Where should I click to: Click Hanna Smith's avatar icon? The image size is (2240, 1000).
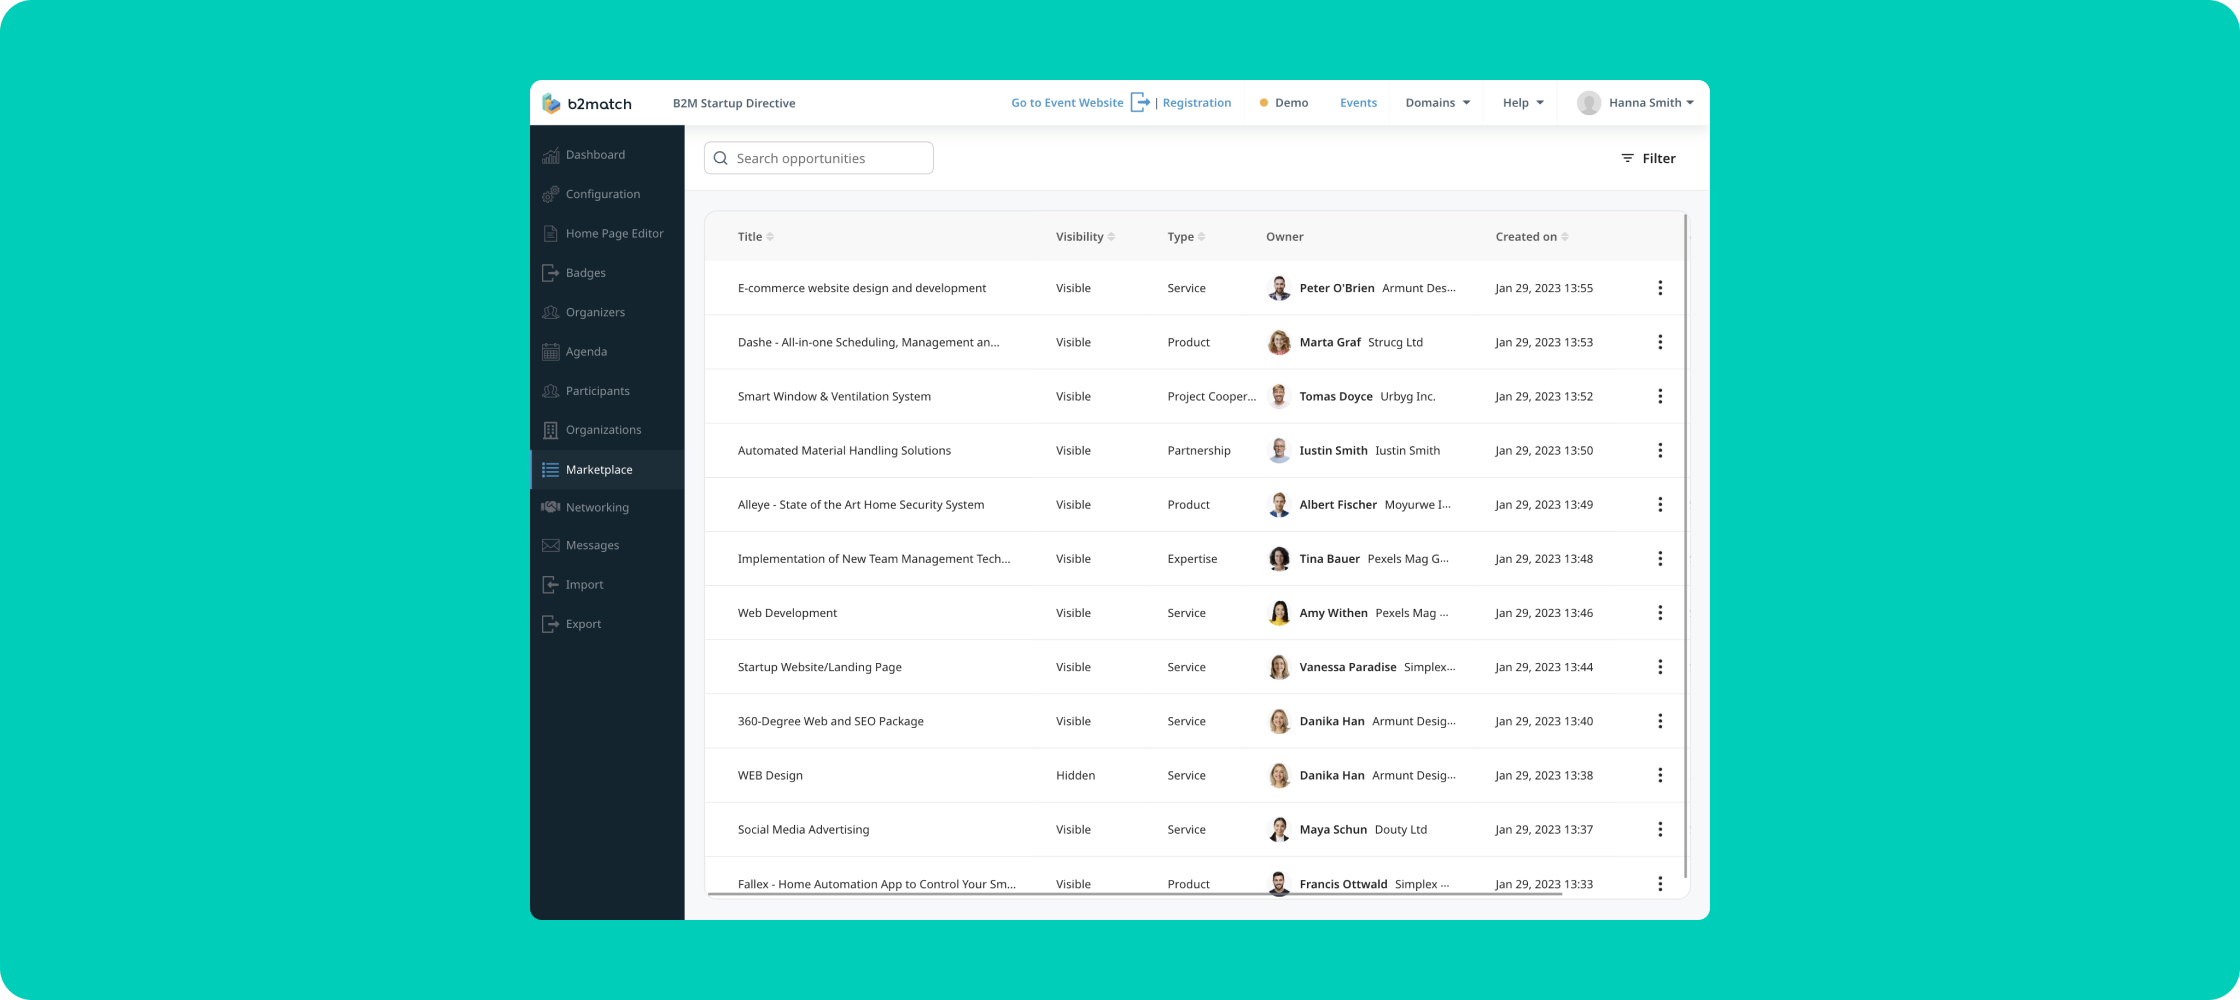pyautogui.click(x=1588, y=103)
